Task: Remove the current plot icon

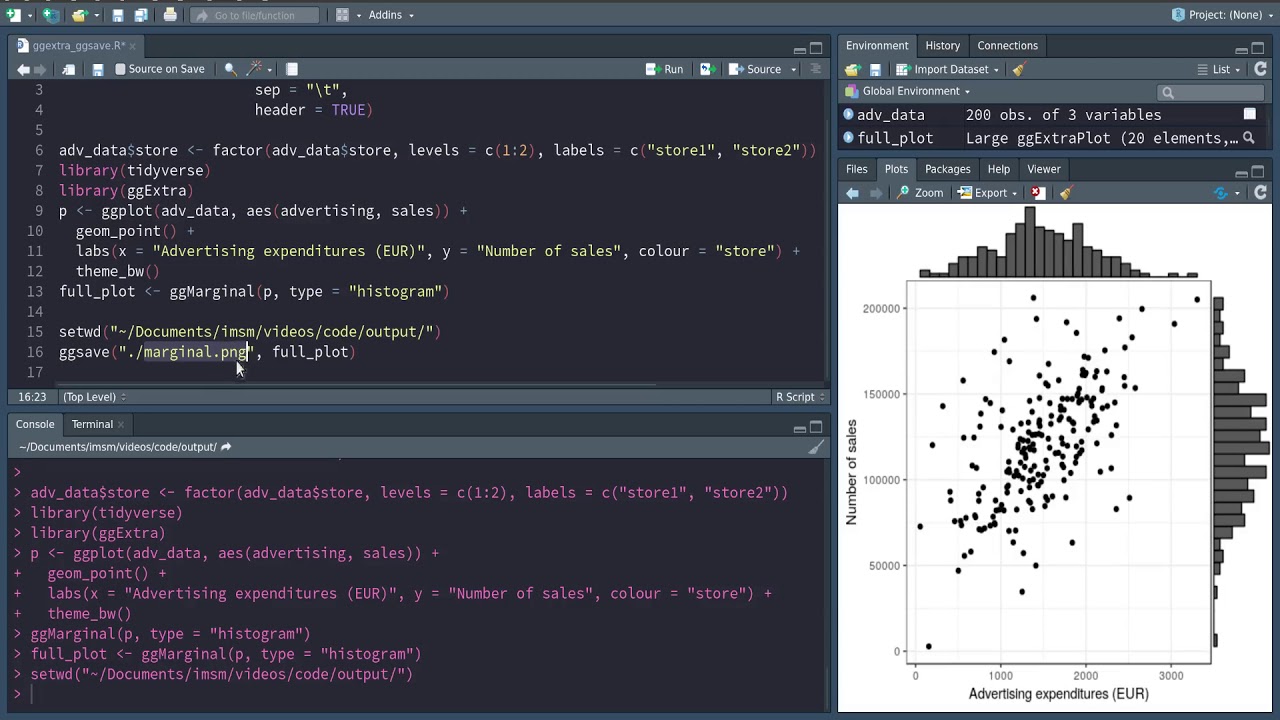Action: point(1038,193)
